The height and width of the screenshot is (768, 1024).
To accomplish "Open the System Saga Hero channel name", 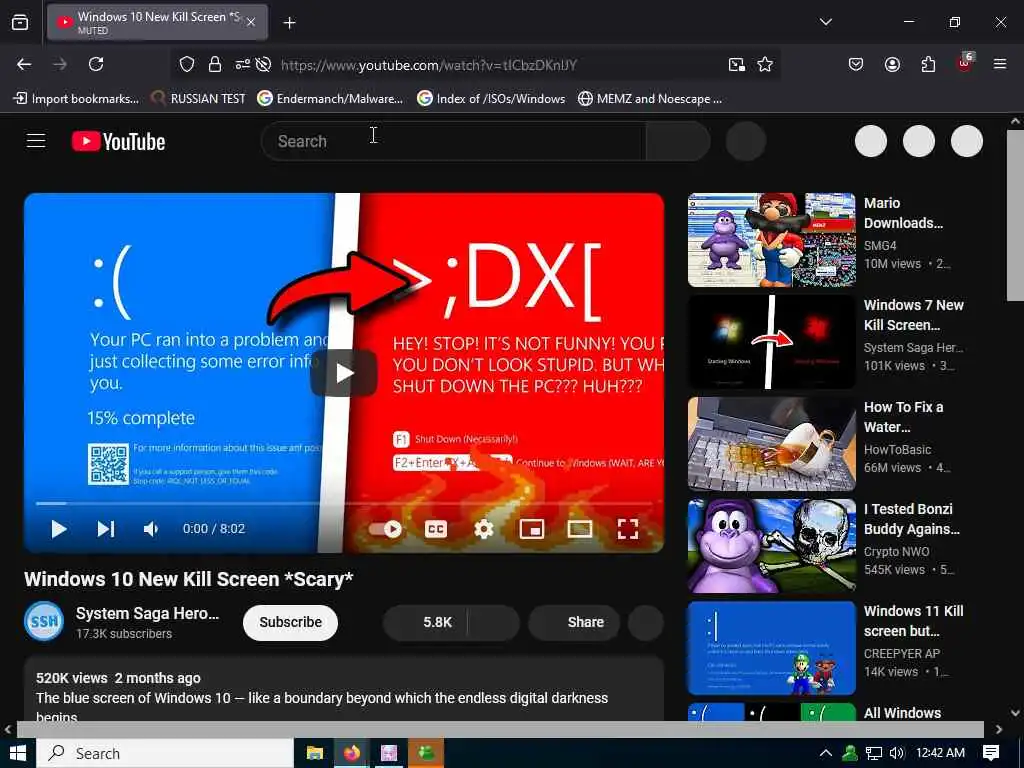I will click(x=148, y=613).
